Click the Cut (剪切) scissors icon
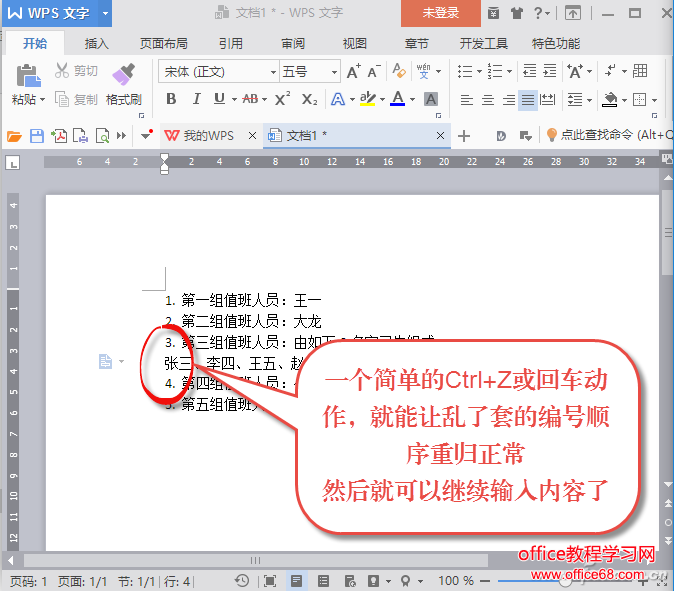 [x=62, y=71]
